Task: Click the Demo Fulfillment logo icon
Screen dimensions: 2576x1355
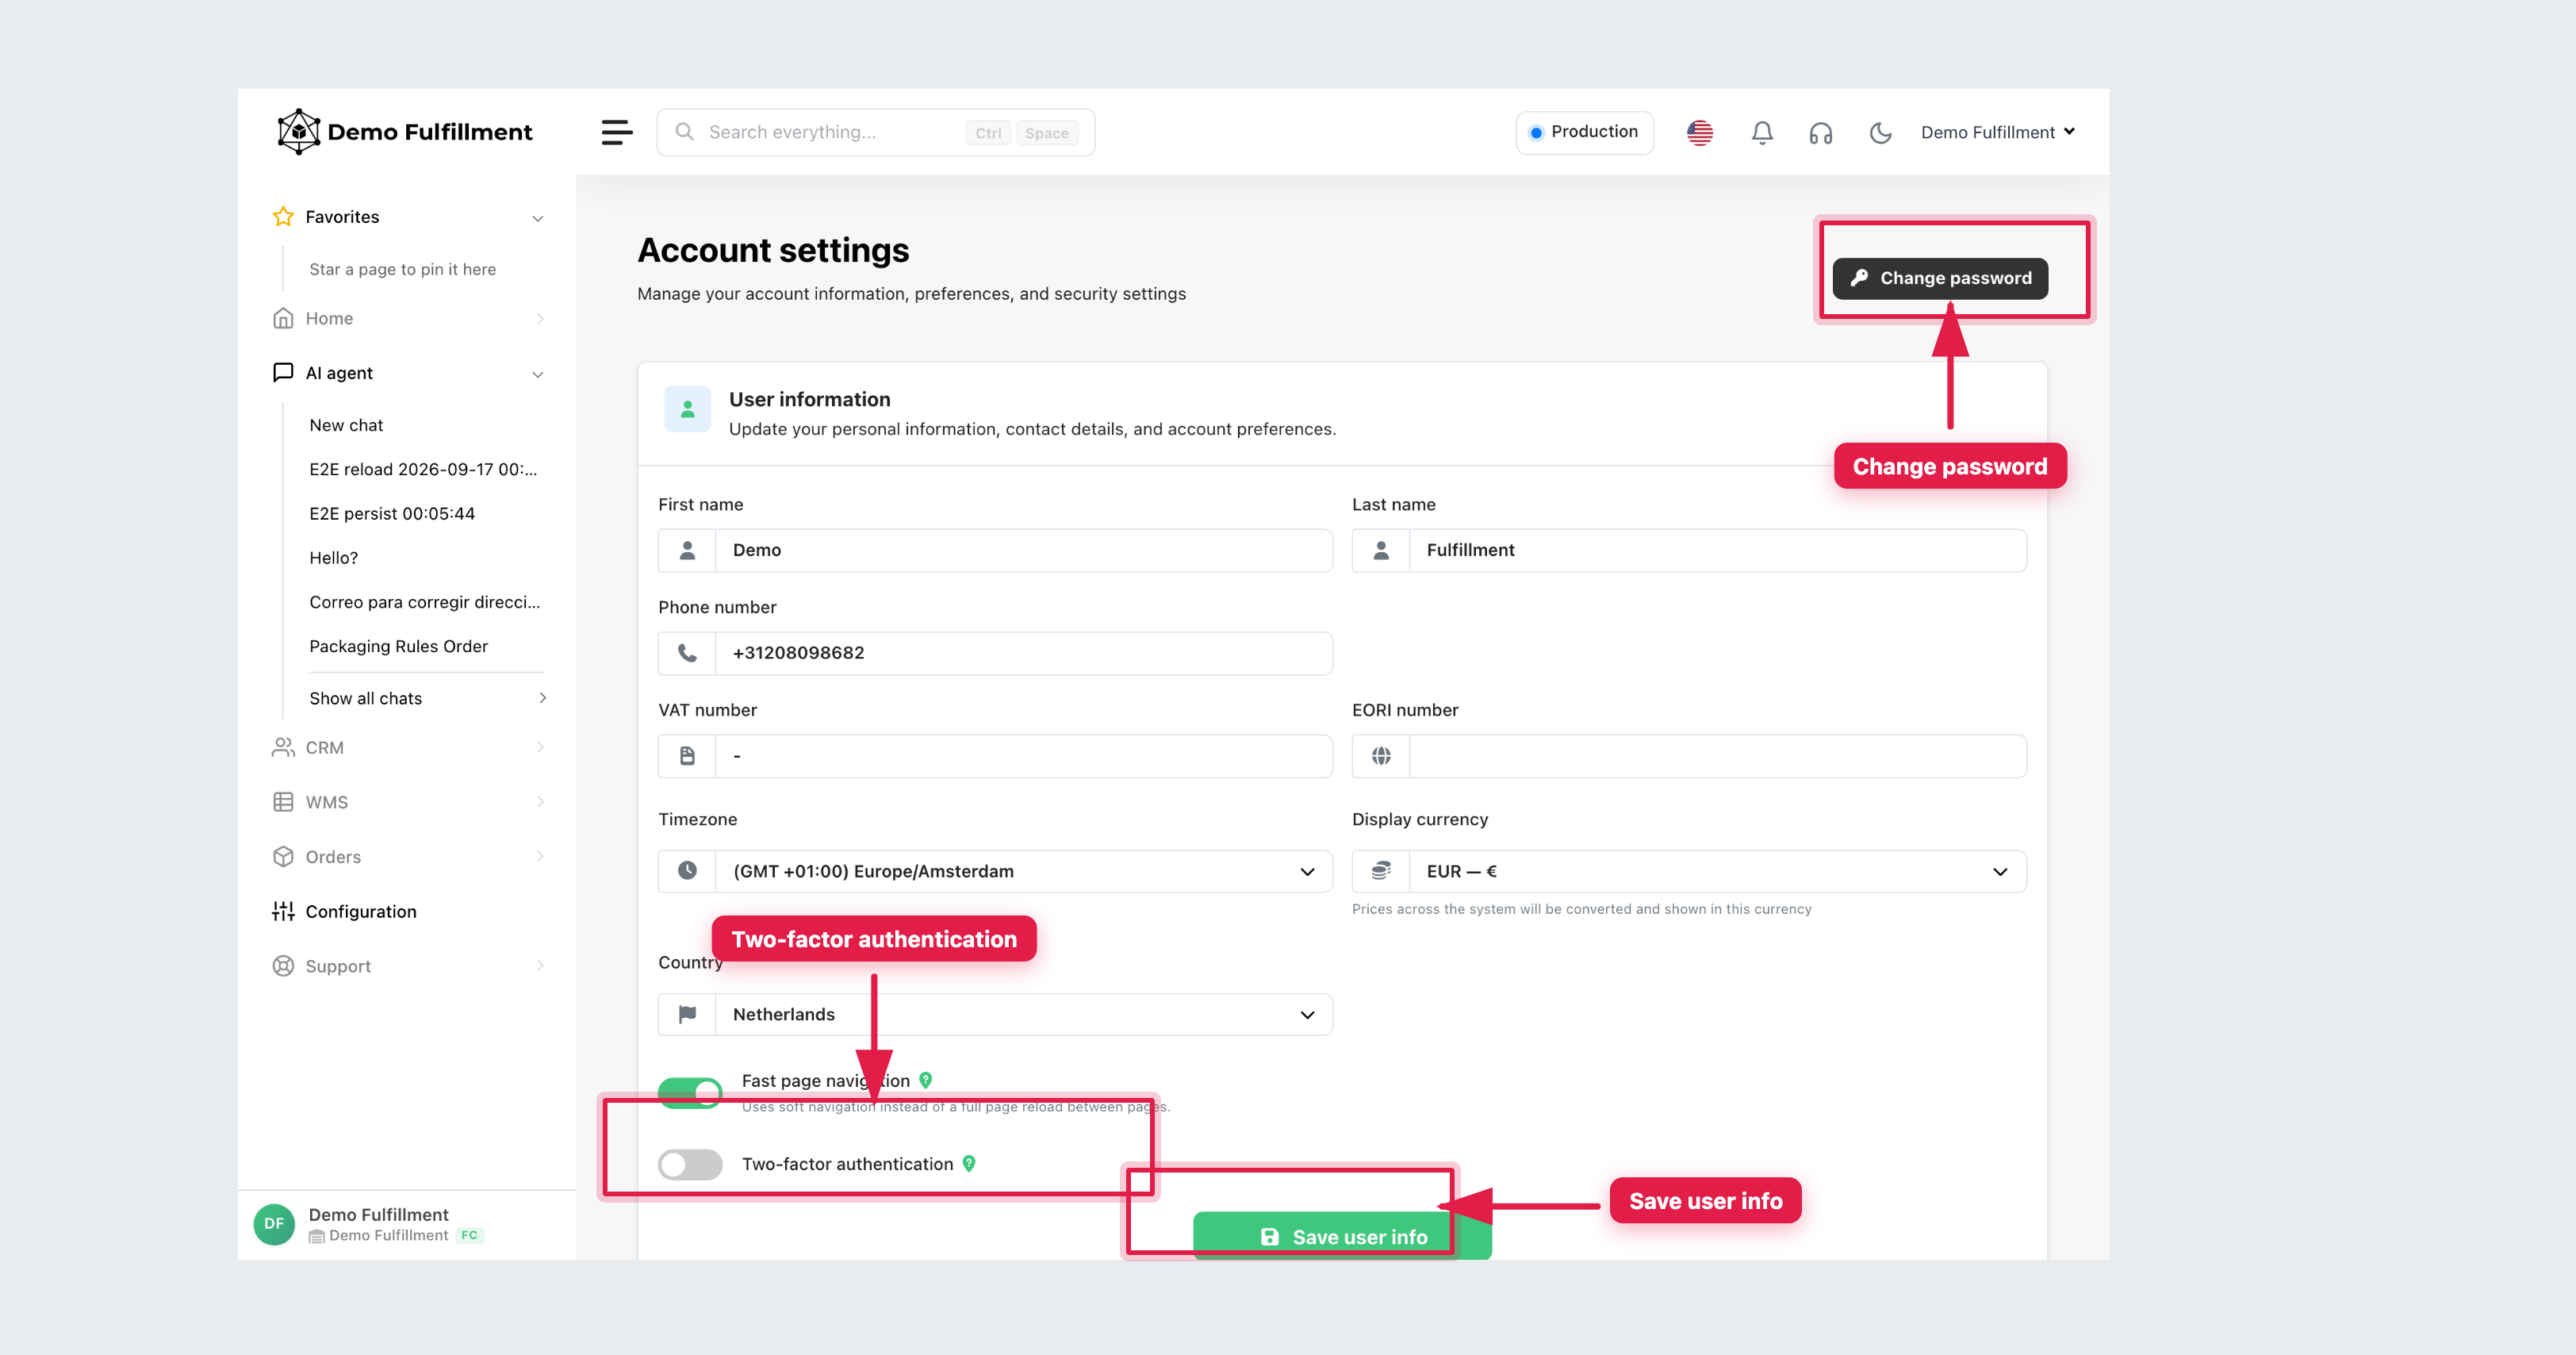Action: pyautogui.click(x=298, y=132)
